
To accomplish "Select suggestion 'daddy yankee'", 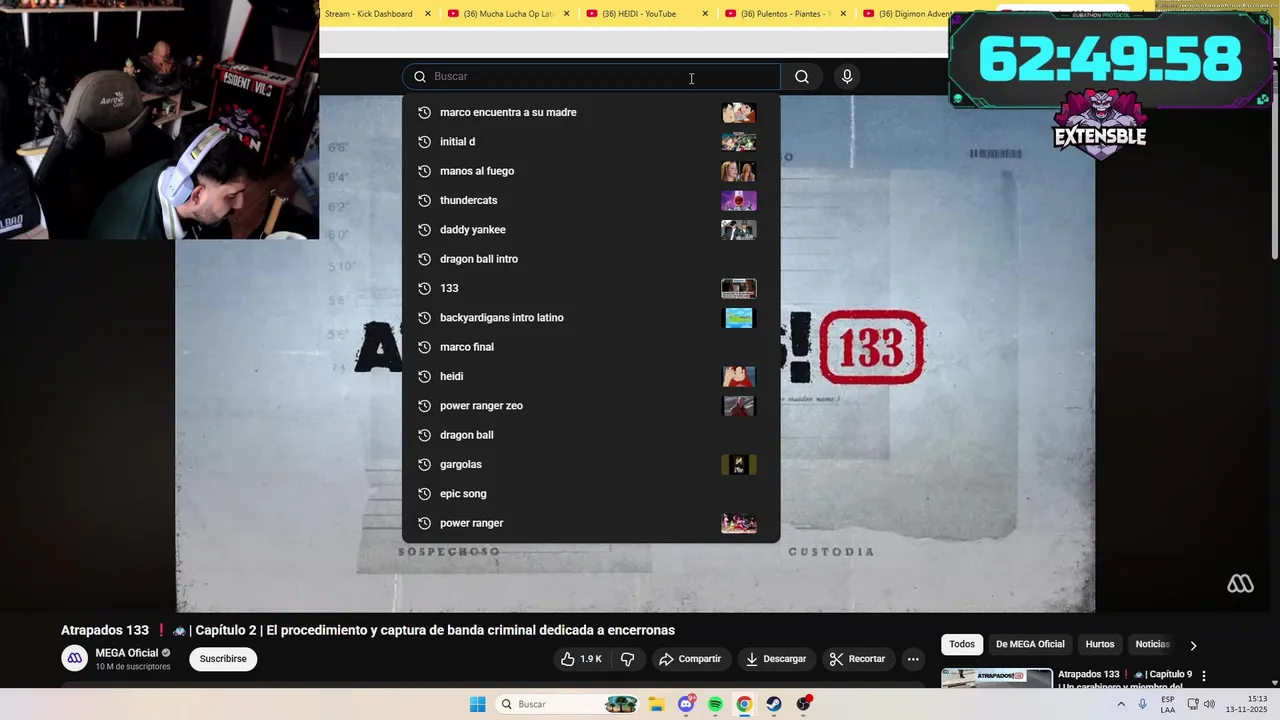I will 591,230.
